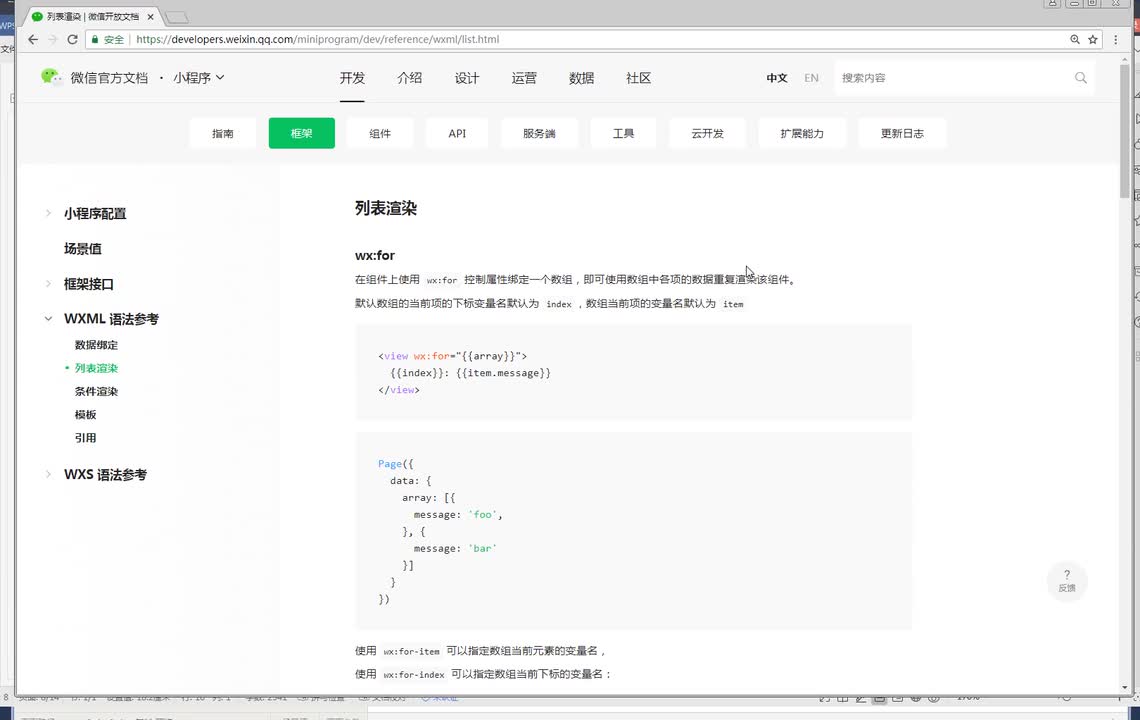
Task: Open 引用 sidebar page
Action: click(85, 438)
